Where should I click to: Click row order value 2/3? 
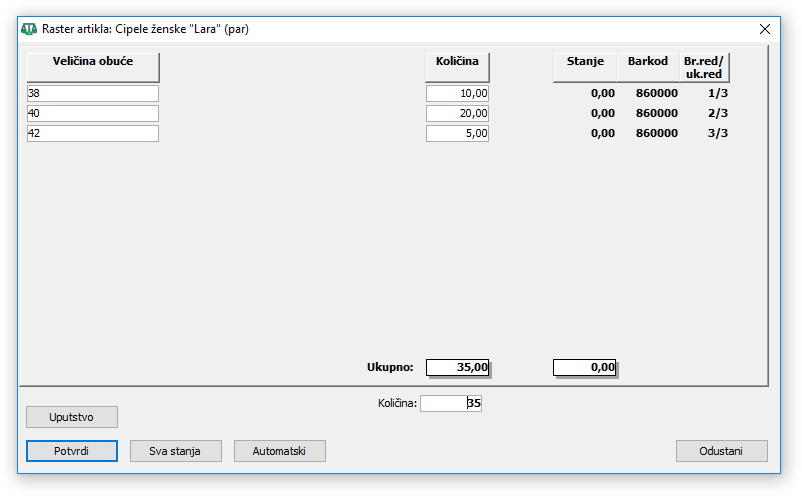click(718, 113)
